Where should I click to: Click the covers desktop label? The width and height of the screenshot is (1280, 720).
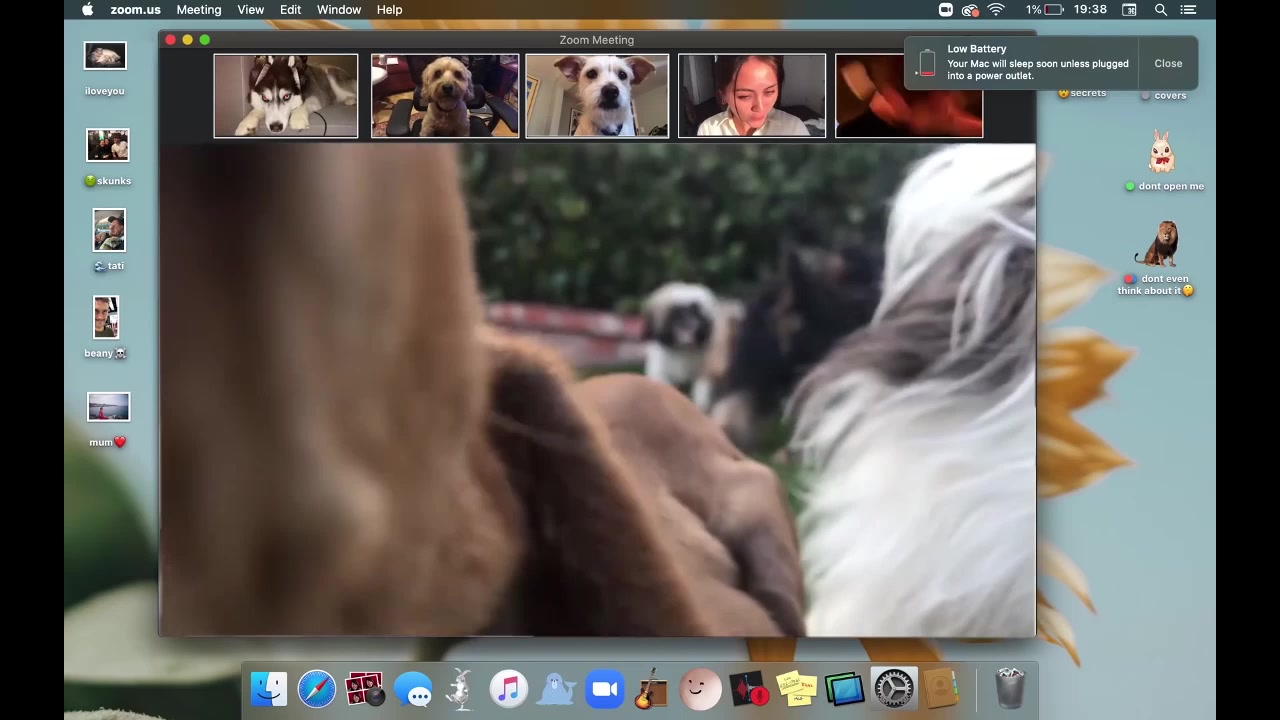[1164, 95]
